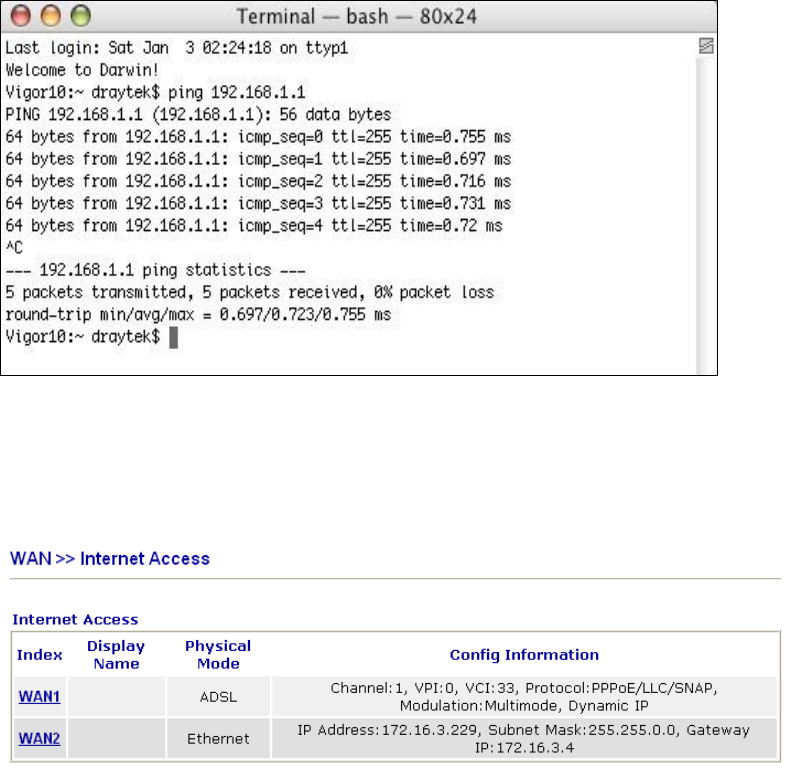Click the ADSL physical mode cell
790x778 pixels.
[218, 697]
